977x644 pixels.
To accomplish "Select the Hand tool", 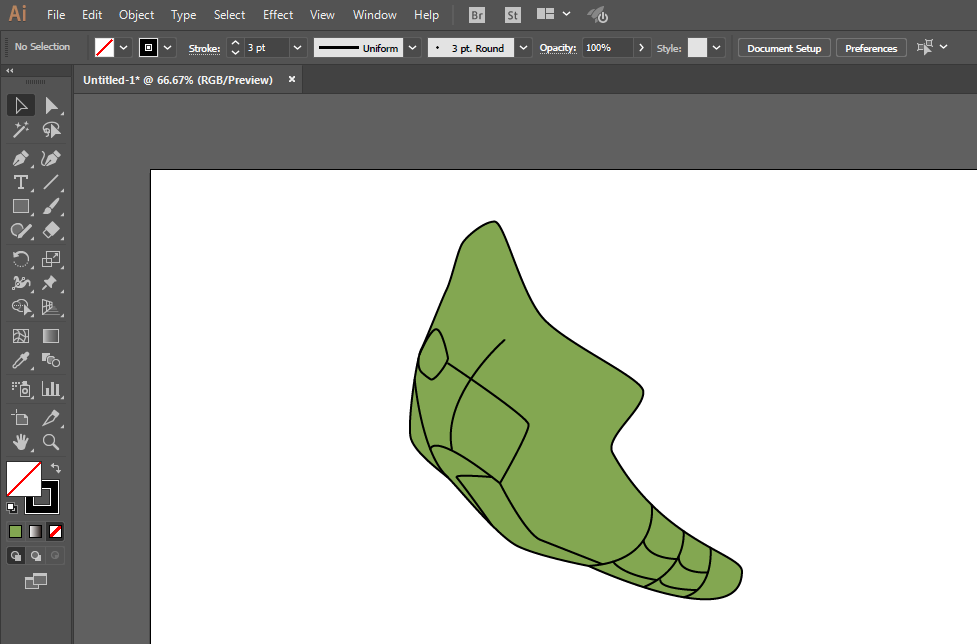I will pyautogui.click(x=20, y=441).
